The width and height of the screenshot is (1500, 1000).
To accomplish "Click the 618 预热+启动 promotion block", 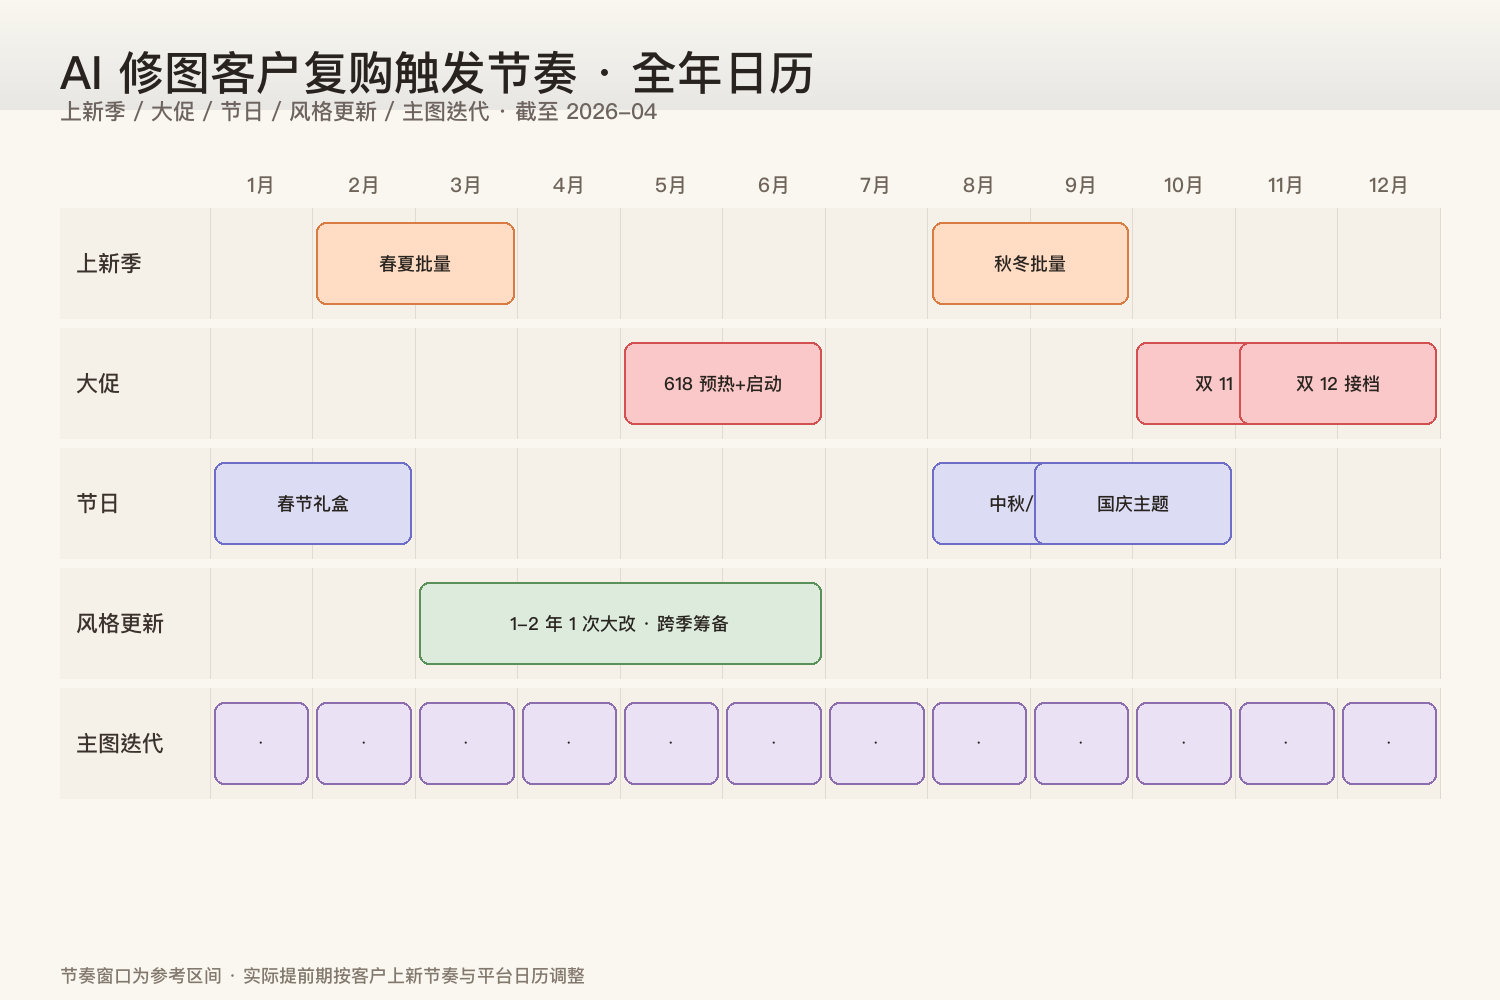I will pyautogui.click(x=722, y=384).
